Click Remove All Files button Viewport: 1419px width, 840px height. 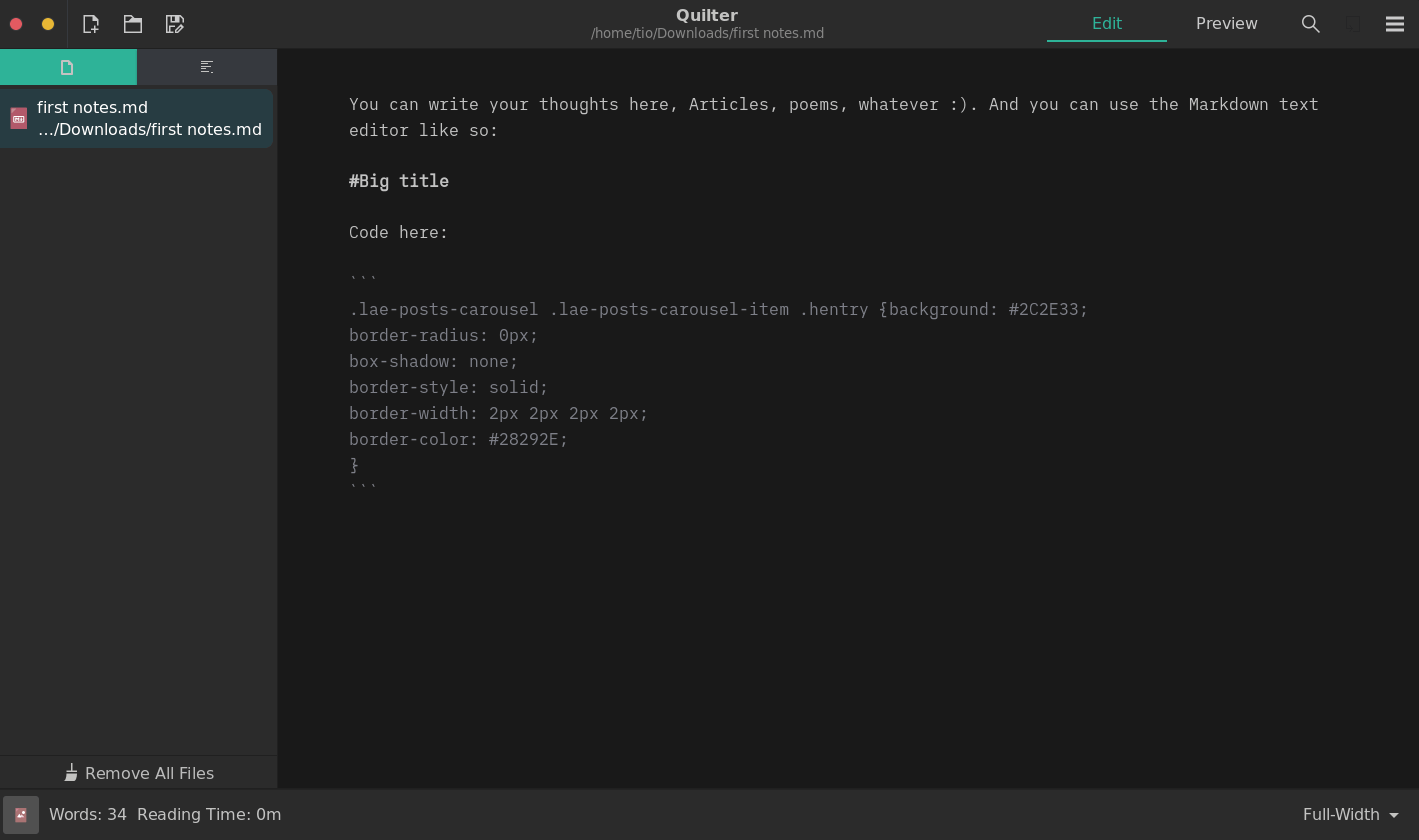tap(139, 773)
